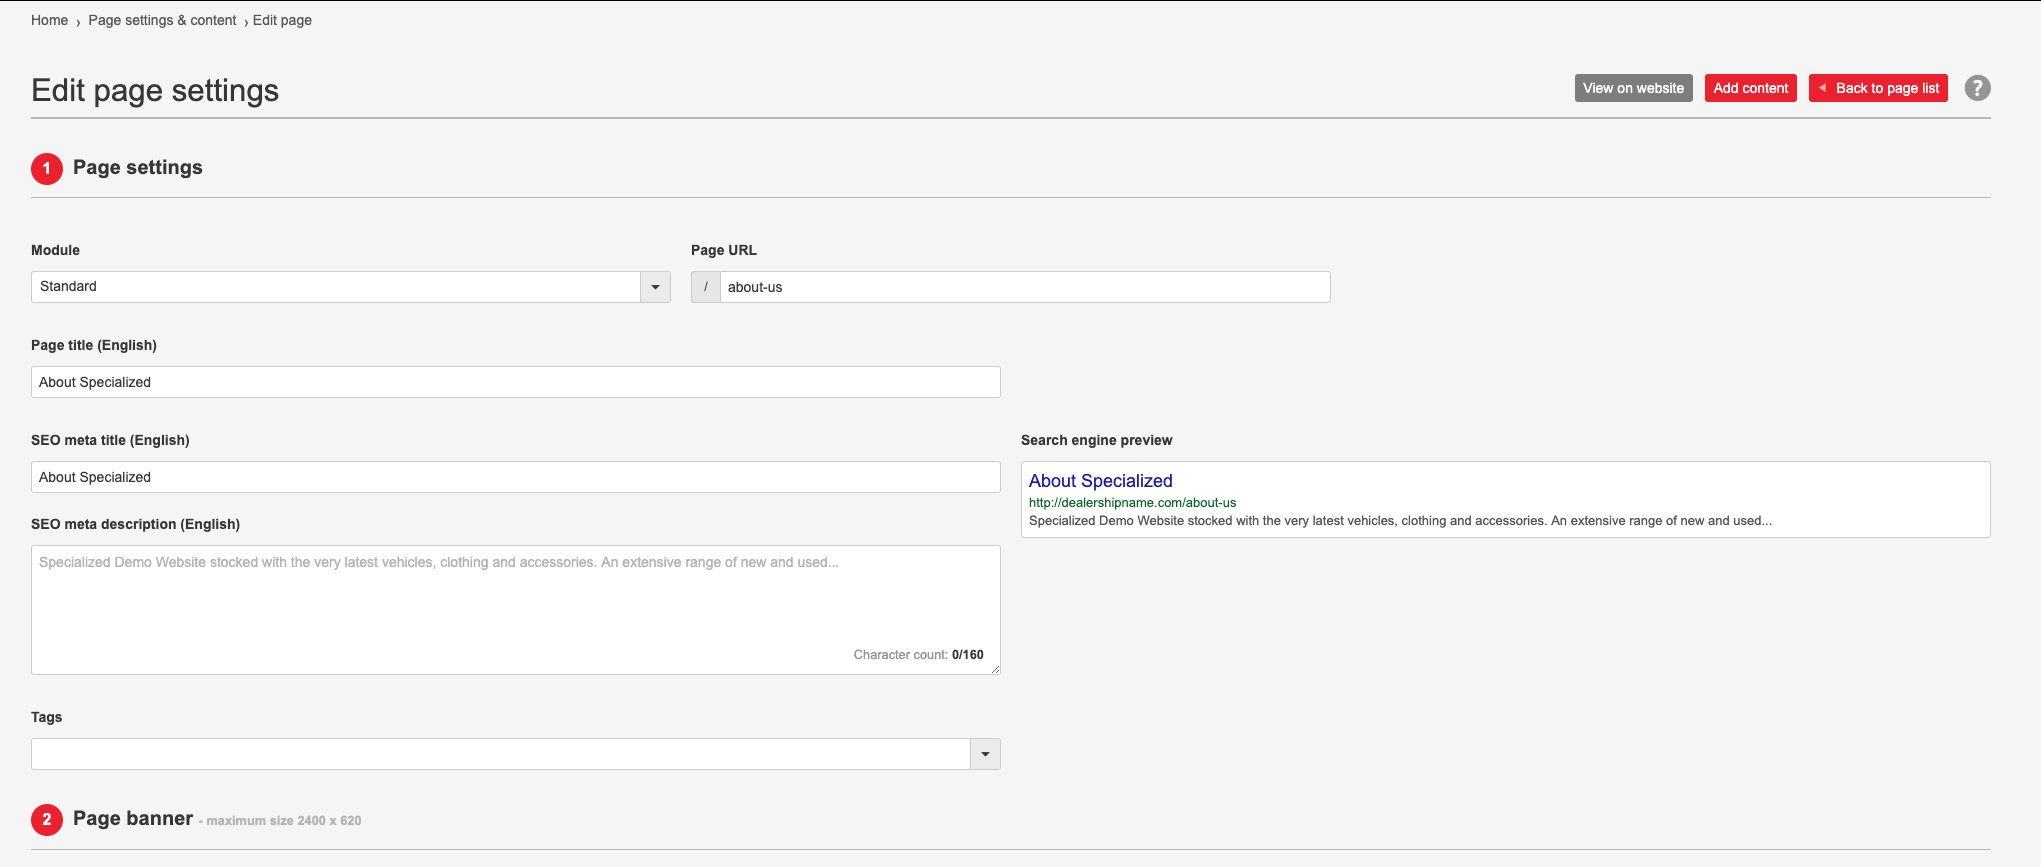Click the Edit page breadcrumb

pyautogui.click(x=282, y=20)
